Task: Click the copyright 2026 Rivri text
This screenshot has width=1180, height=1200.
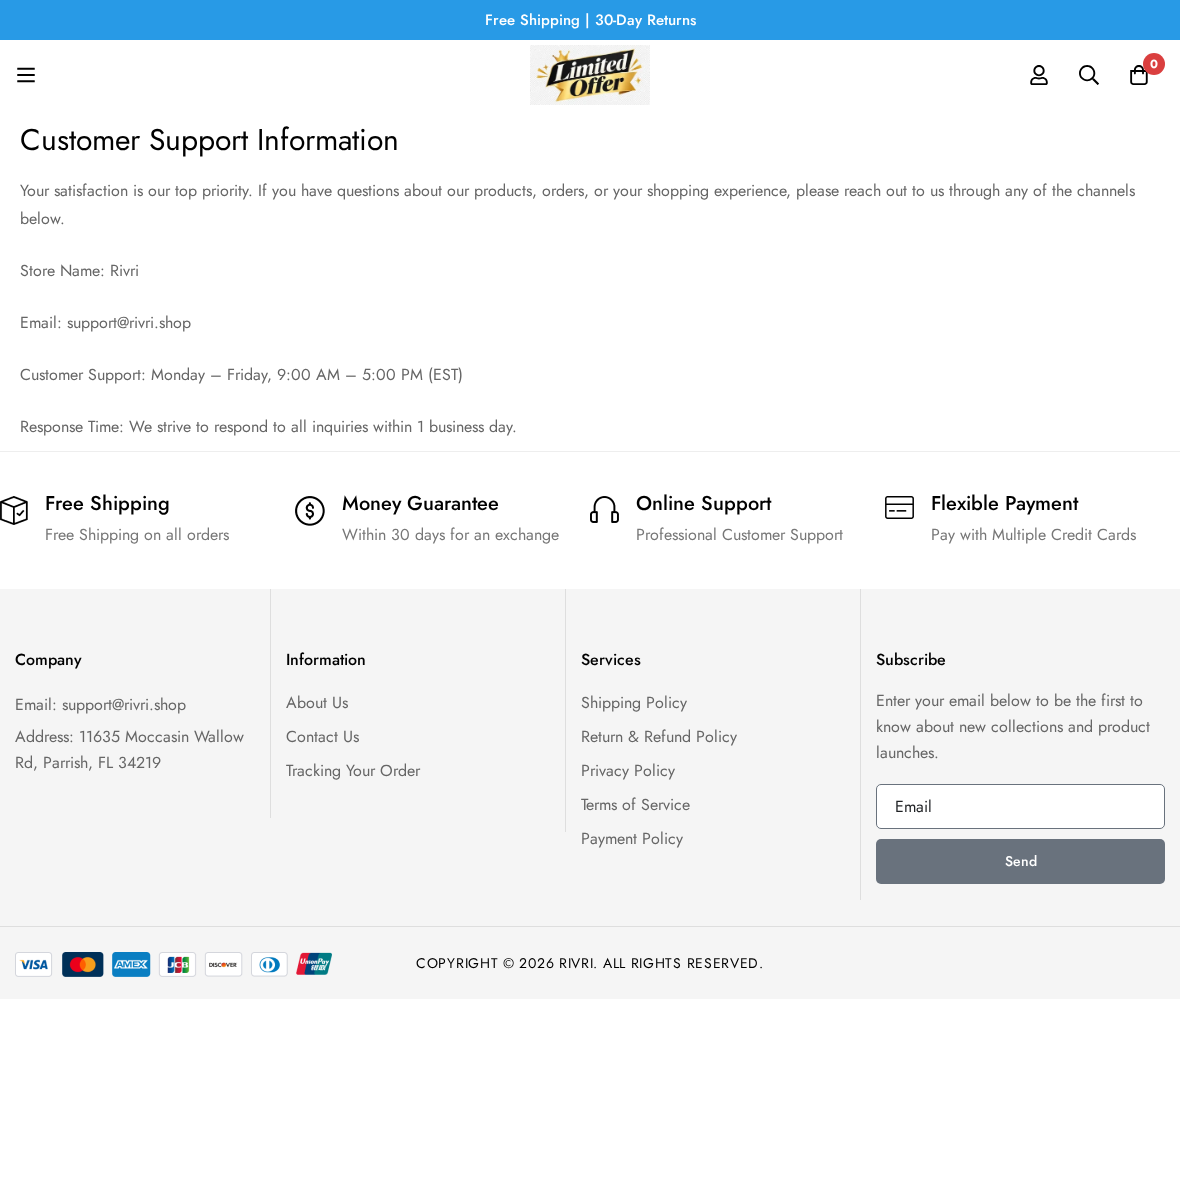Action: point(590,963)
